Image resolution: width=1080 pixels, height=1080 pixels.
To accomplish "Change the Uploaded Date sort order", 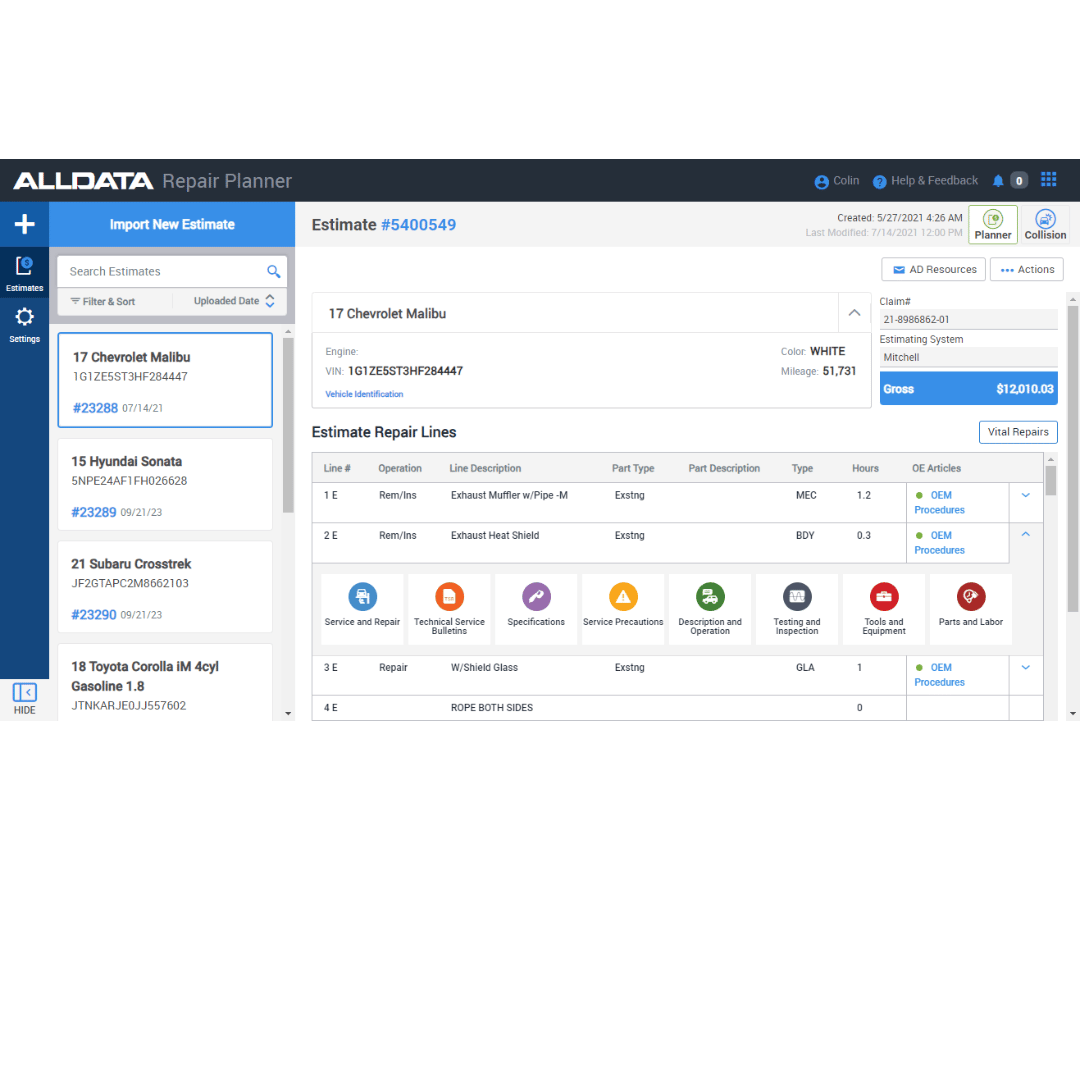I will [234, 301].
